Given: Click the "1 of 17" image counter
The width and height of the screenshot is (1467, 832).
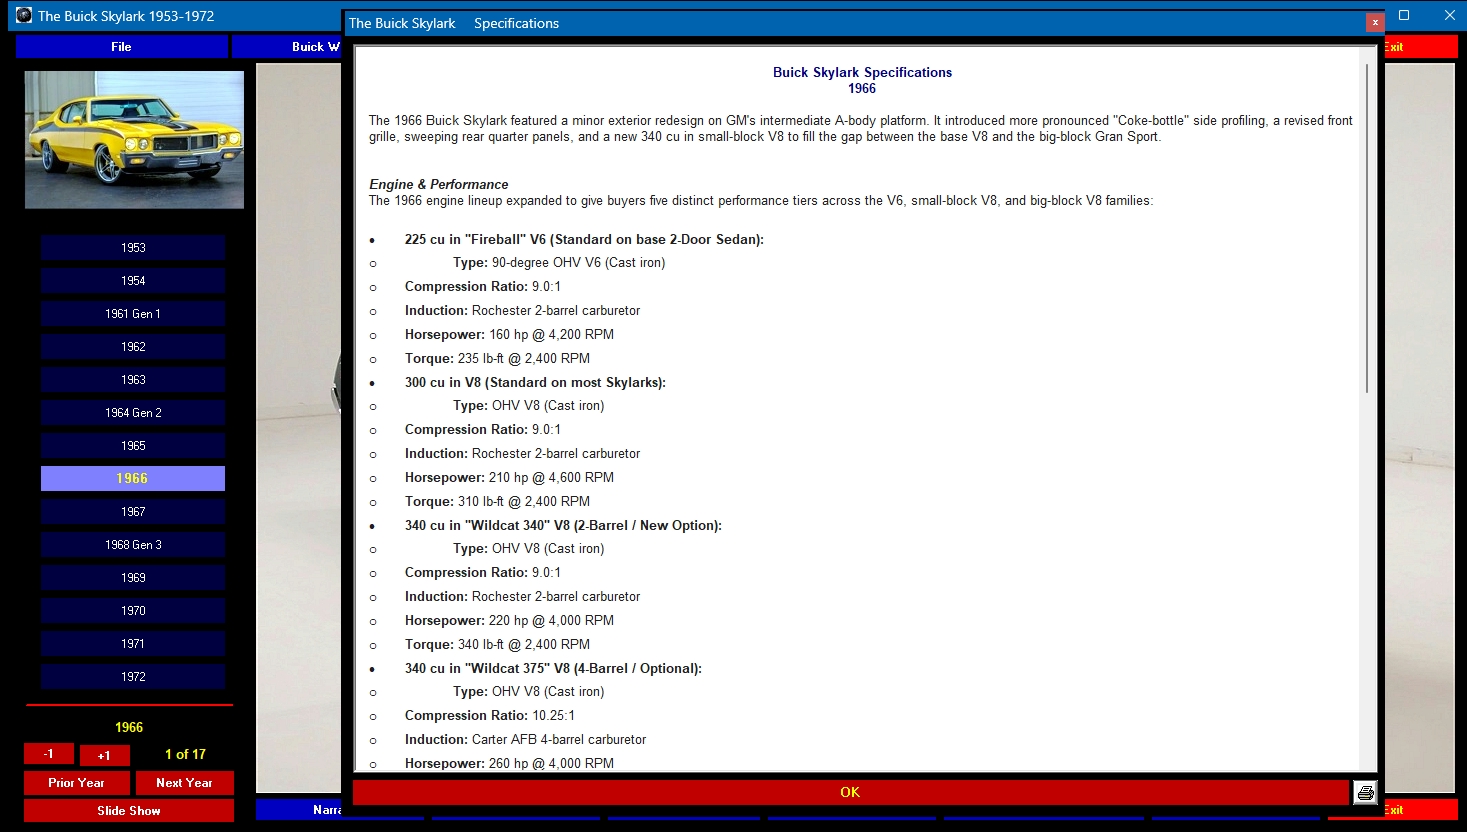Looking at the screenshot, I should click(185, 754).
